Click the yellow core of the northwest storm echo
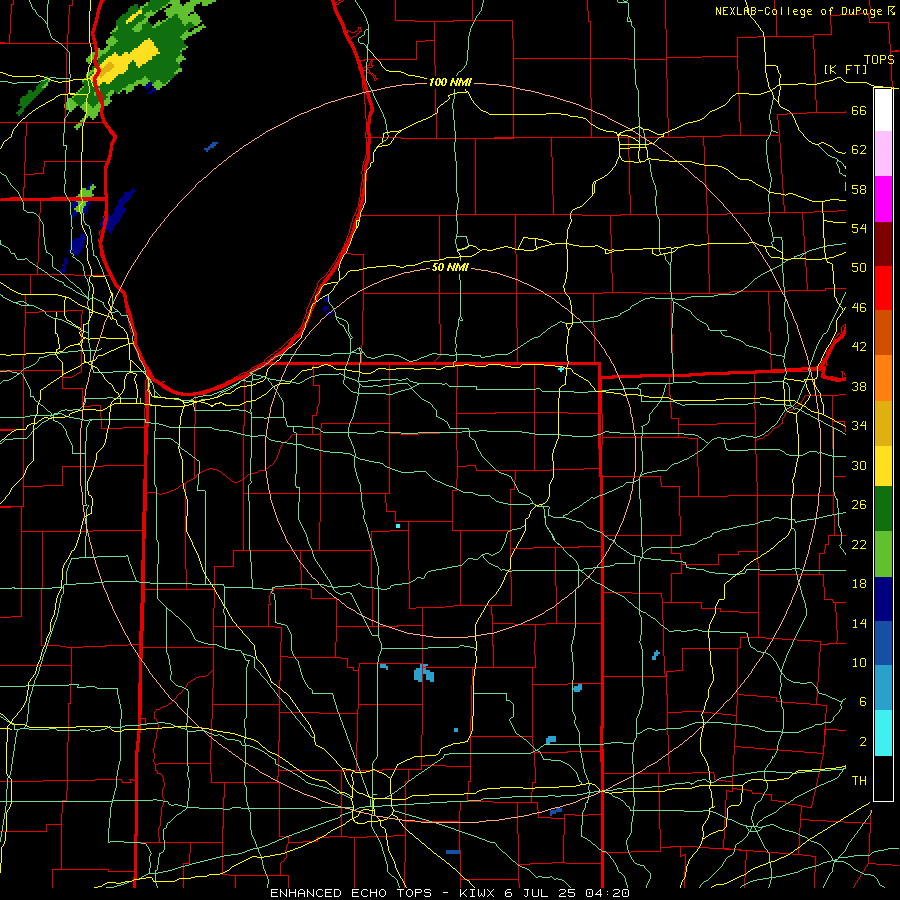Image resolution: width=900 pixels, height=900 pixels. [128, 61]
